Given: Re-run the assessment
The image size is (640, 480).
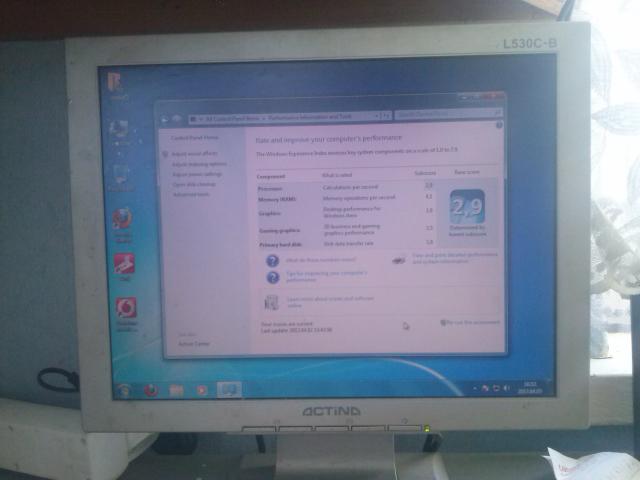Looking at the screenshot, I should click(x=472, y=323).
